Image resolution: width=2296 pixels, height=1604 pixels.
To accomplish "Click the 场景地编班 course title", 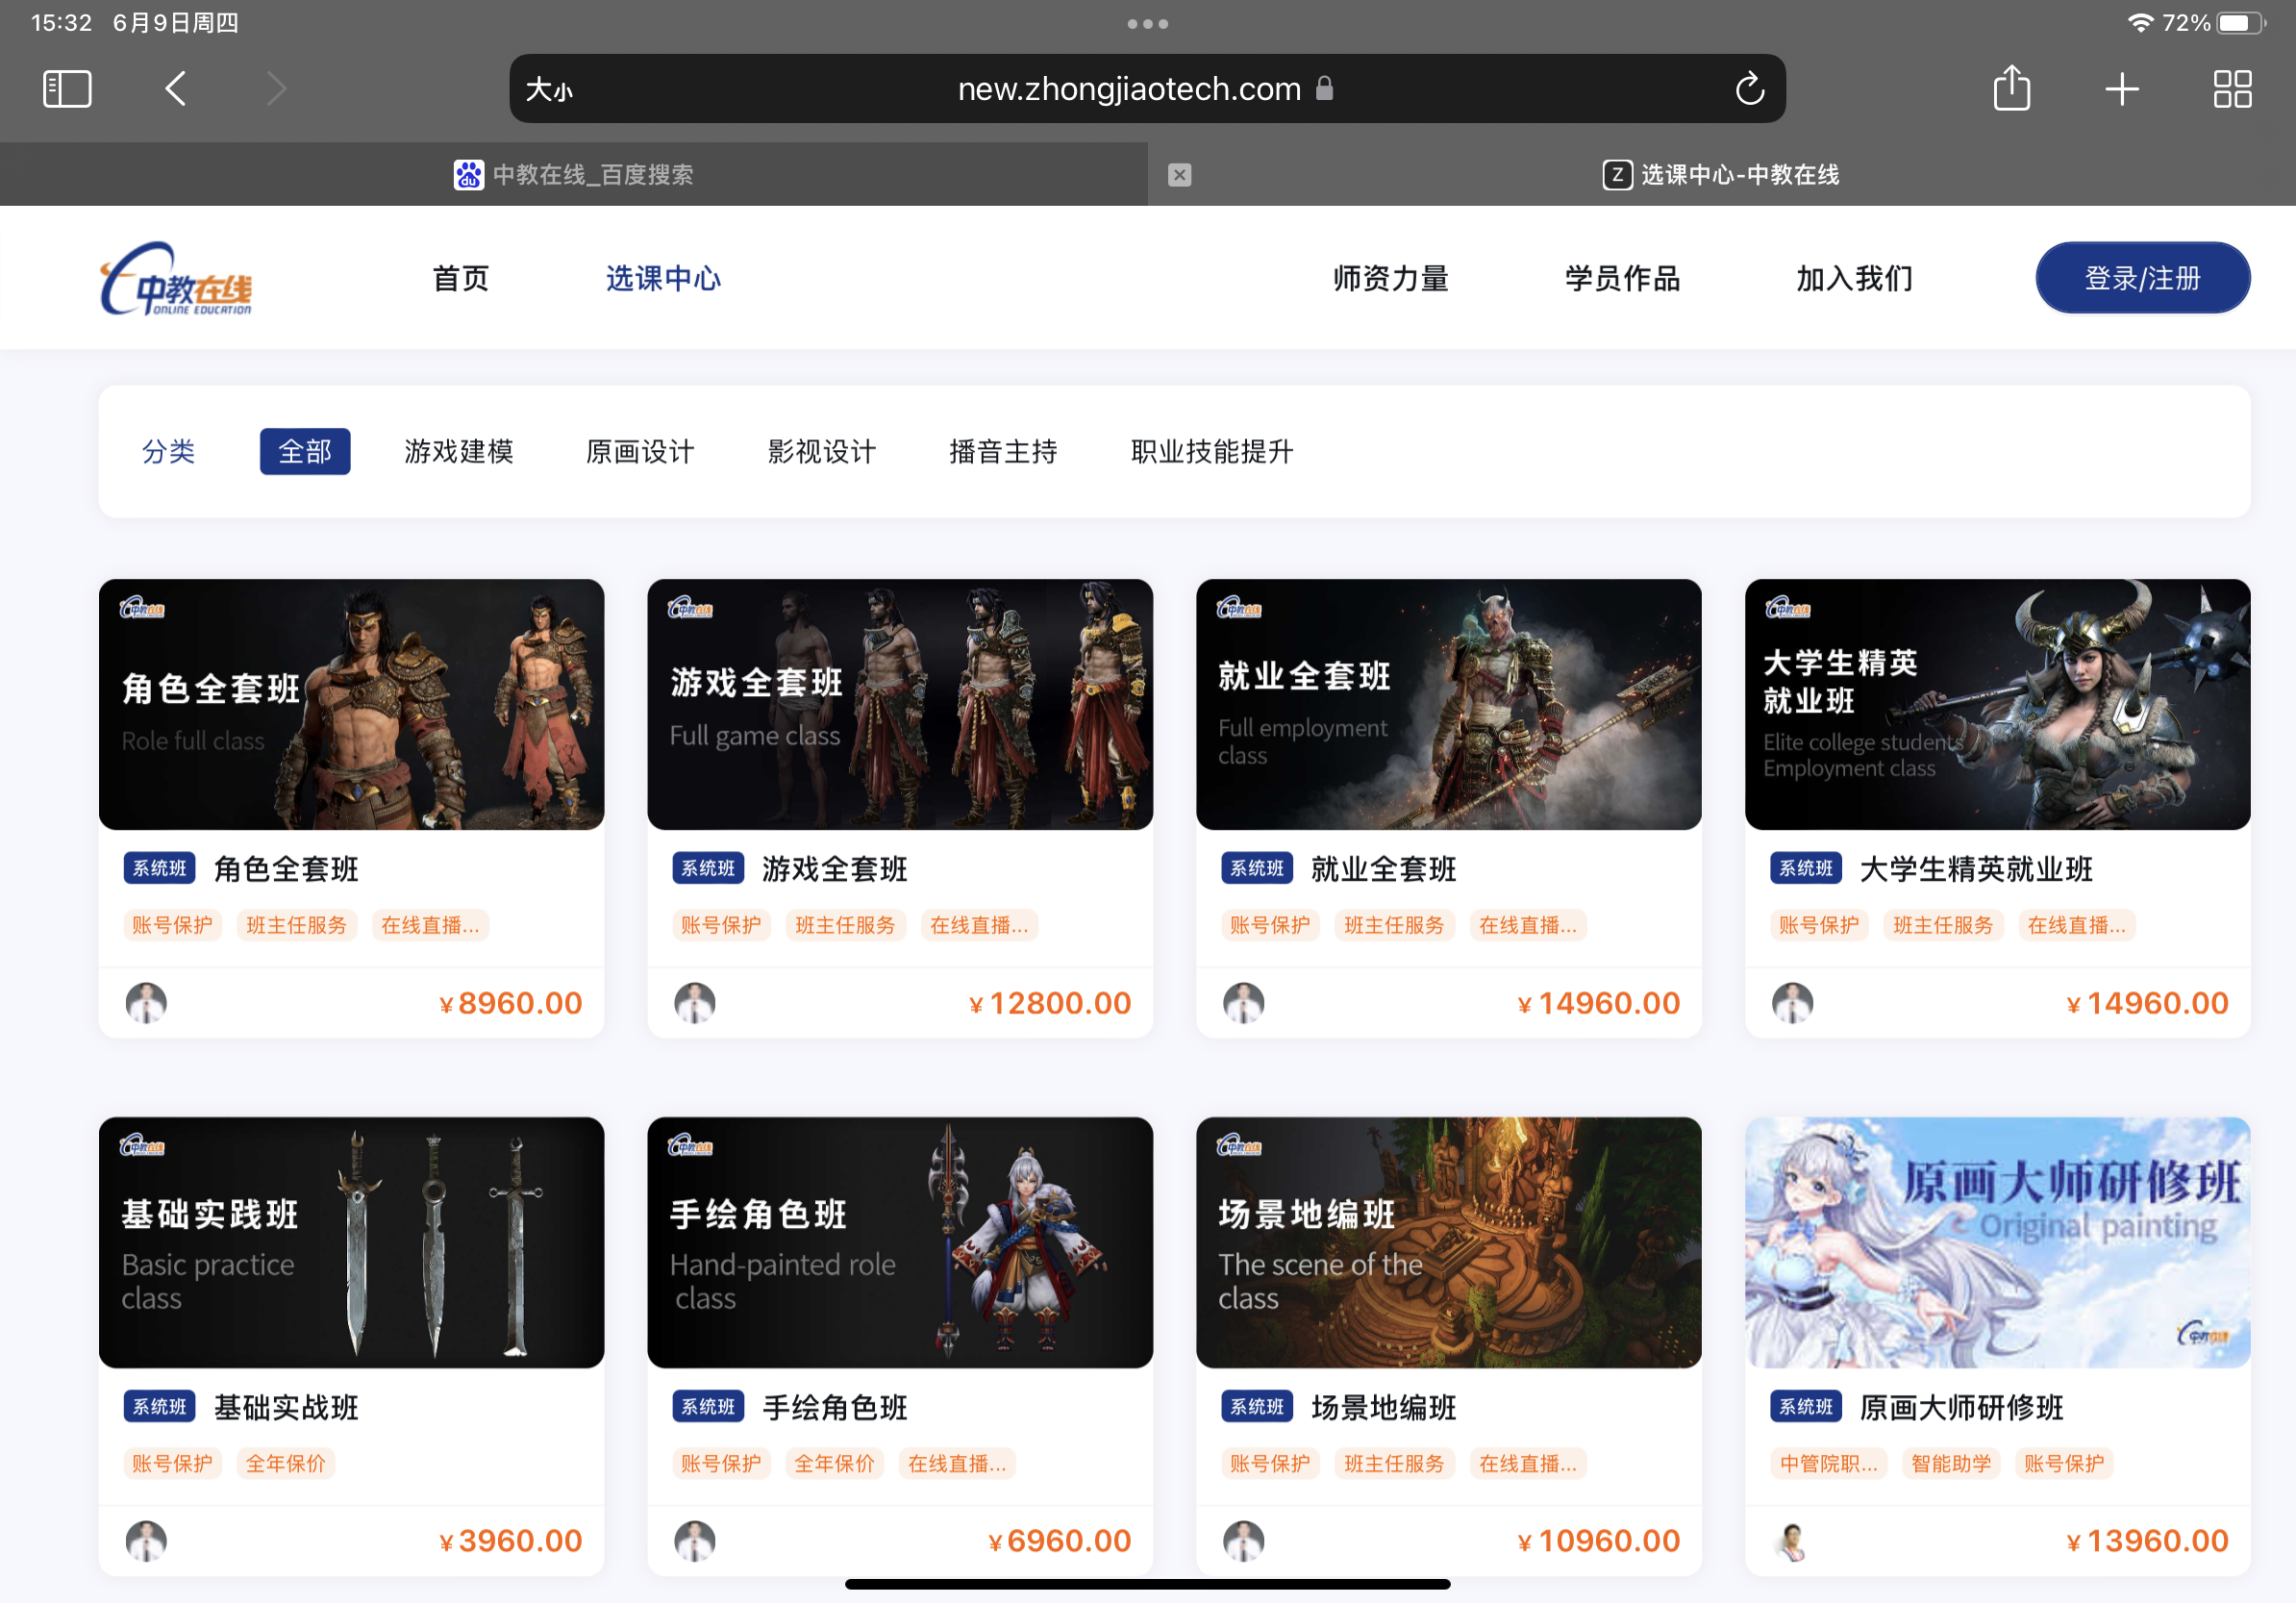I will tap(1384, 1407).
